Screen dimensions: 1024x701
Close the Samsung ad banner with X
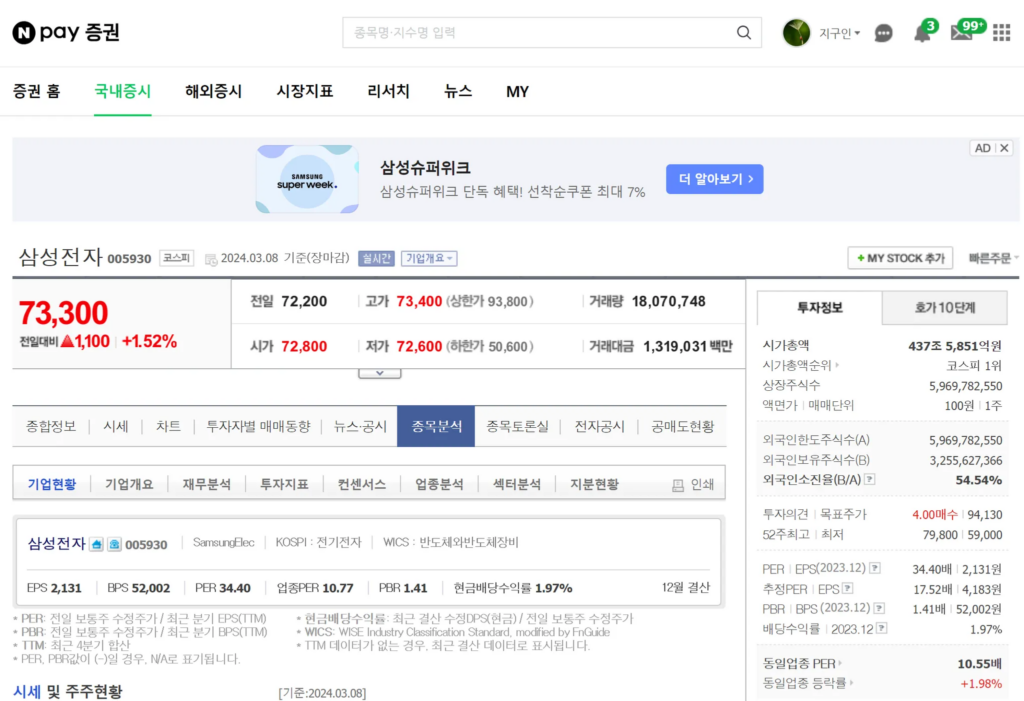click(1004, 148)
